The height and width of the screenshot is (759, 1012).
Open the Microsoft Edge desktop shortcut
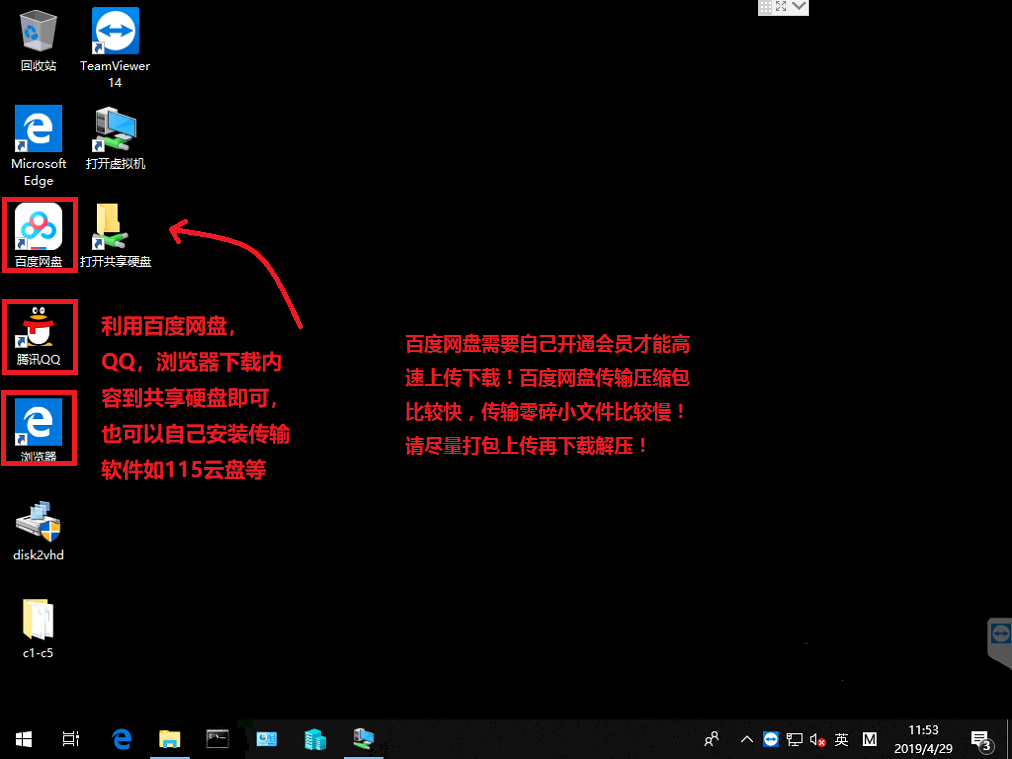39,146
